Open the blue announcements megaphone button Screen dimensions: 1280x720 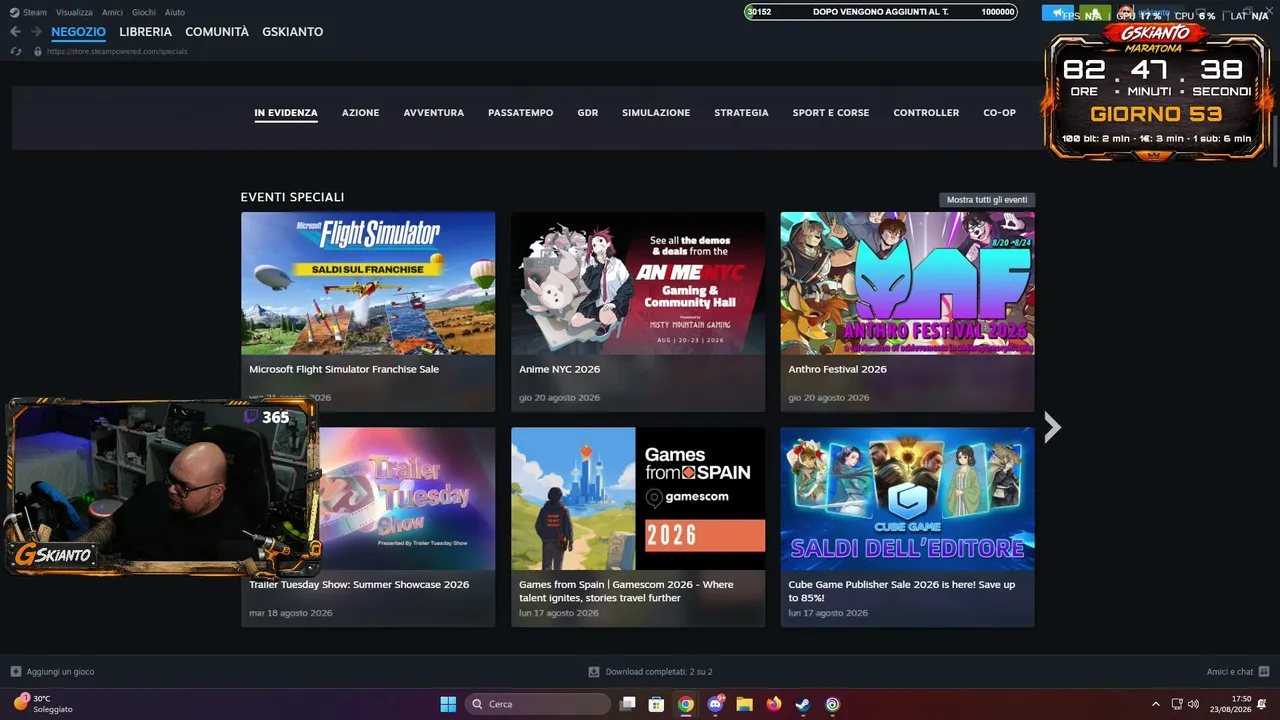[1058, 13]
